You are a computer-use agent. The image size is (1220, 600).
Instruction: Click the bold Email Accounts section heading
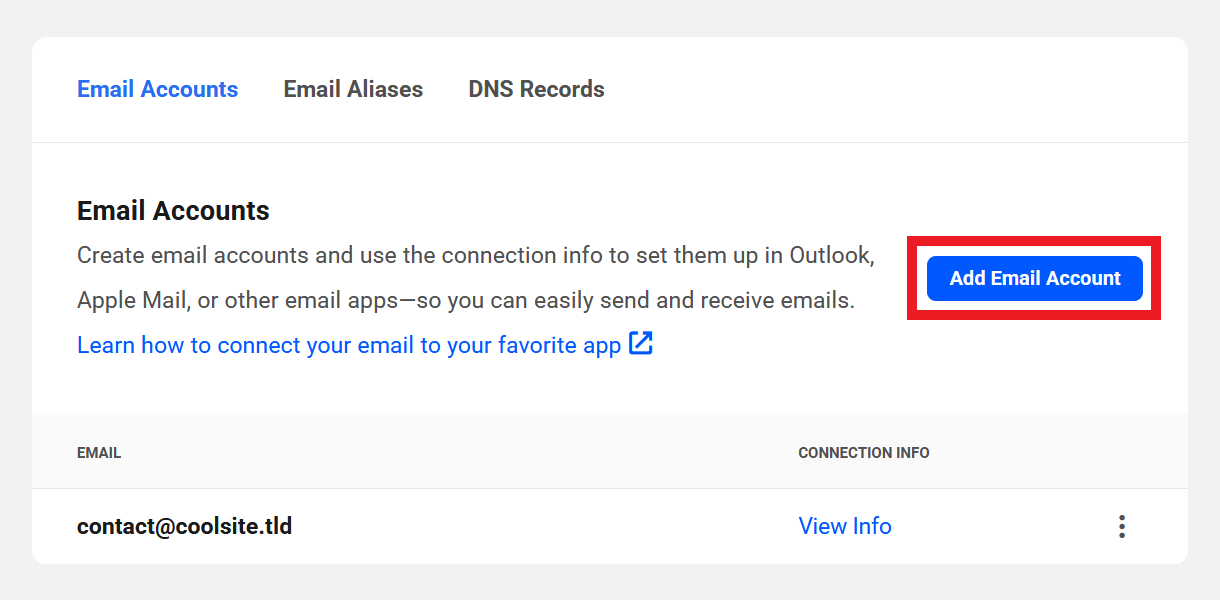[173, 211]
